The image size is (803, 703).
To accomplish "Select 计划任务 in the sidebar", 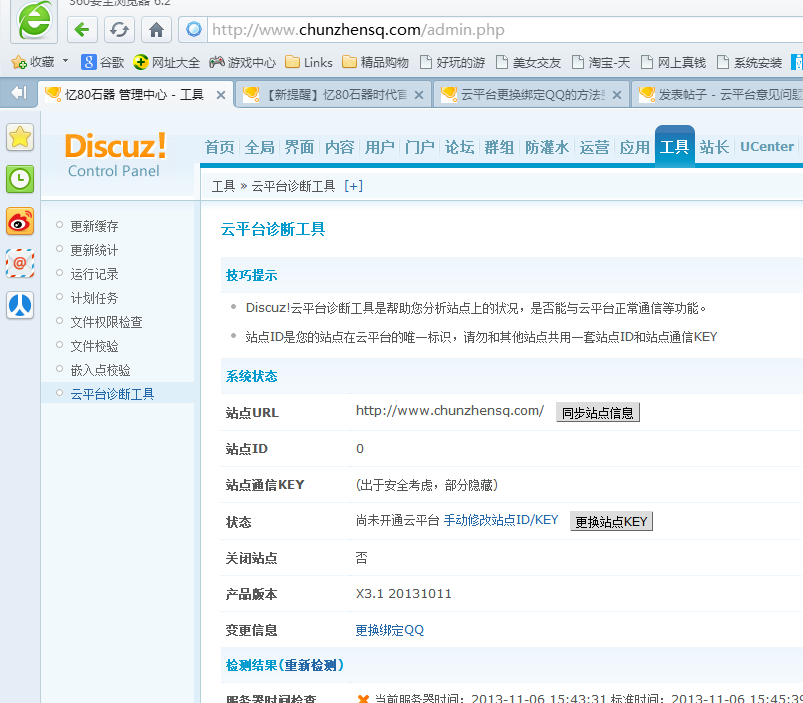I will [94, 298].
